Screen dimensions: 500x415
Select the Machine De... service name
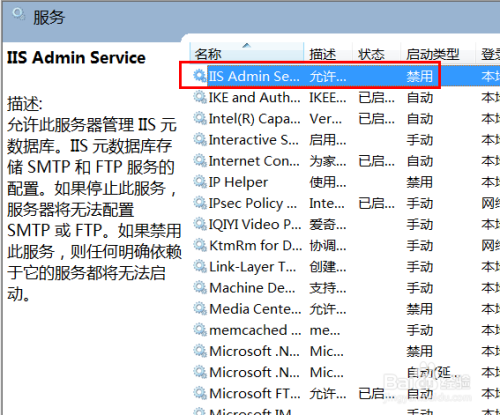[252, 288]
